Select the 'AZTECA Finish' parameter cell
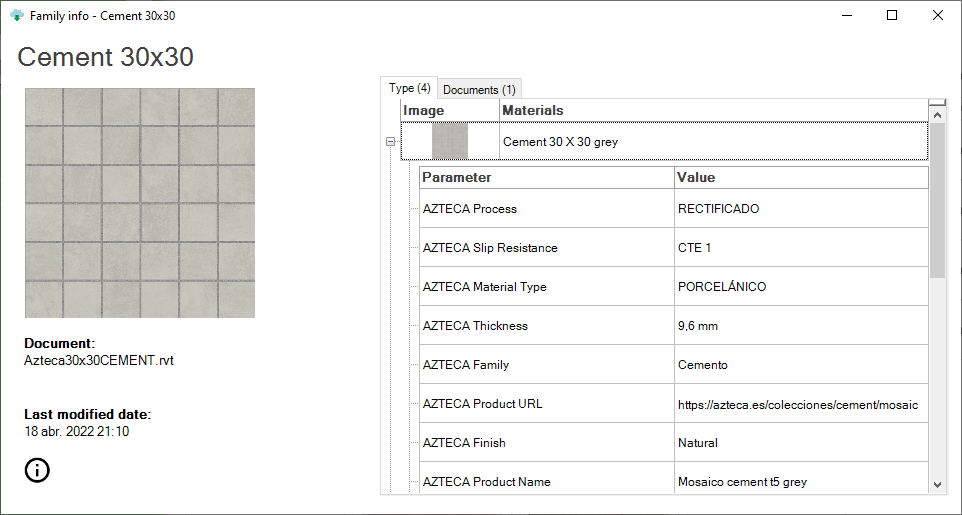The width and height of the screenshot is (962, 515). [547, 443]
